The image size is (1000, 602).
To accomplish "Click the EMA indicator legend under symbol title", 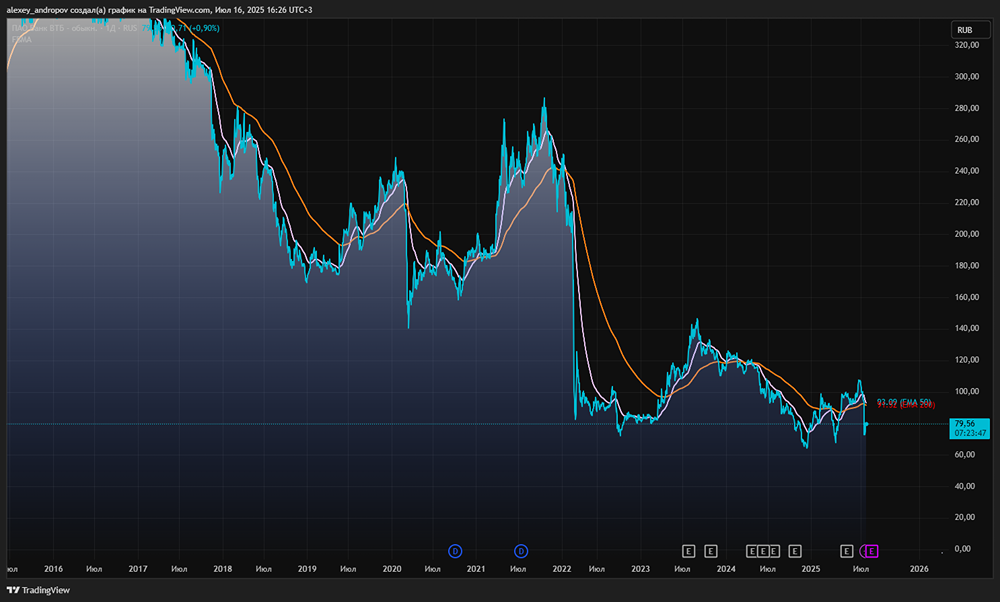I will [20, 40].
